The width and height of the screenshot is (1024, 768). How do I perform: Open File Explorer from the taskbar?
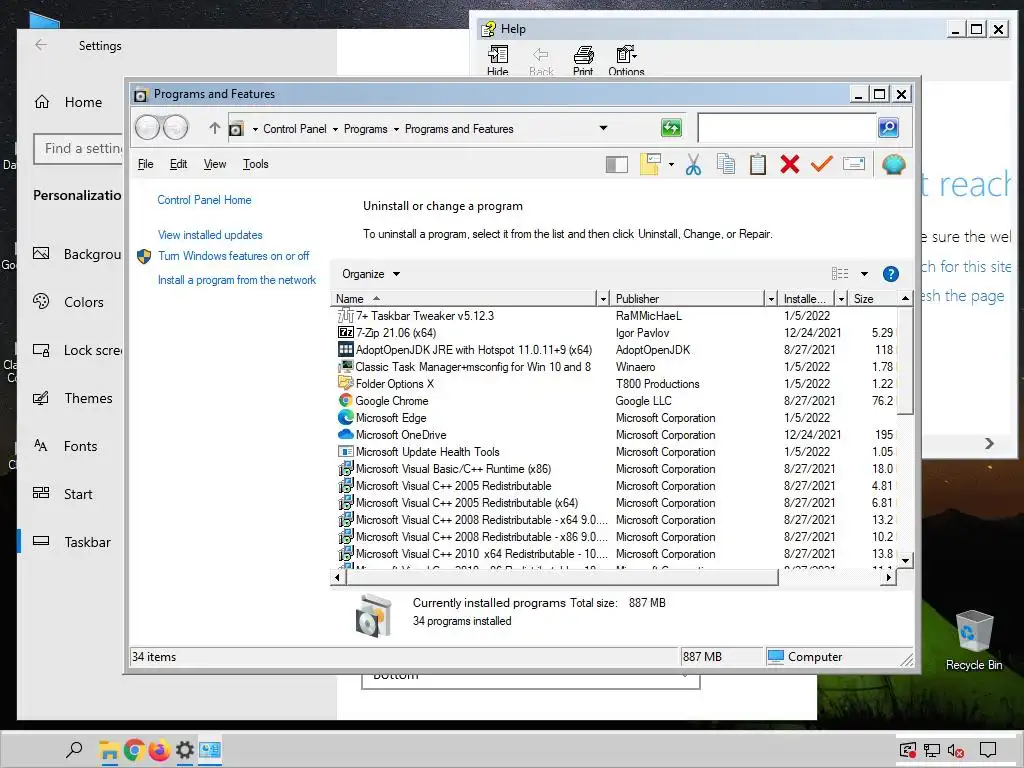pyautogui.click(x=108, y=750)
